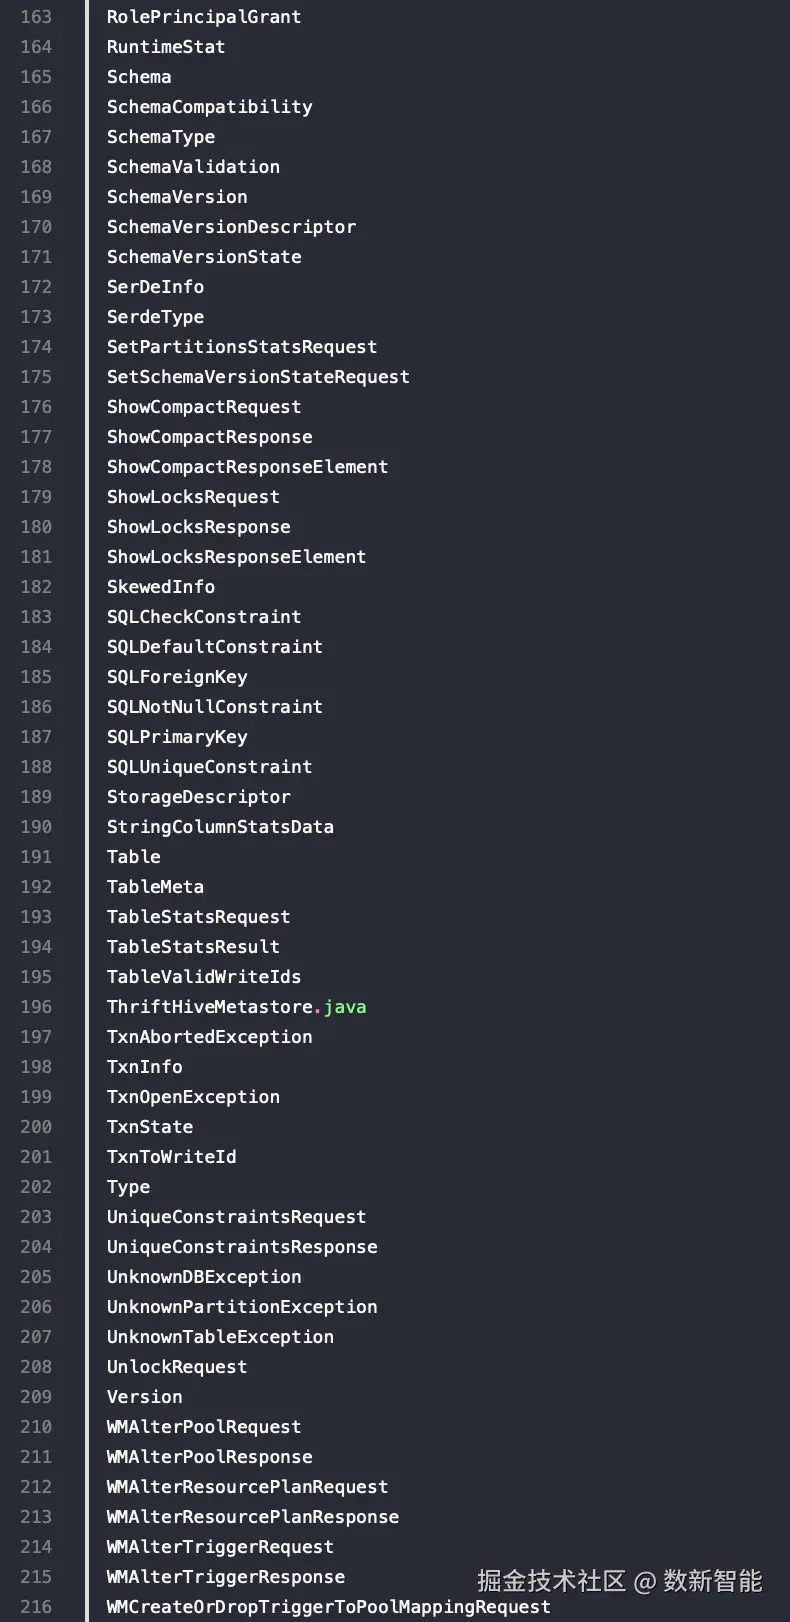Click the TxnAbortedException text
The height and width of the screenshot is (1622, 790).
209,1037
